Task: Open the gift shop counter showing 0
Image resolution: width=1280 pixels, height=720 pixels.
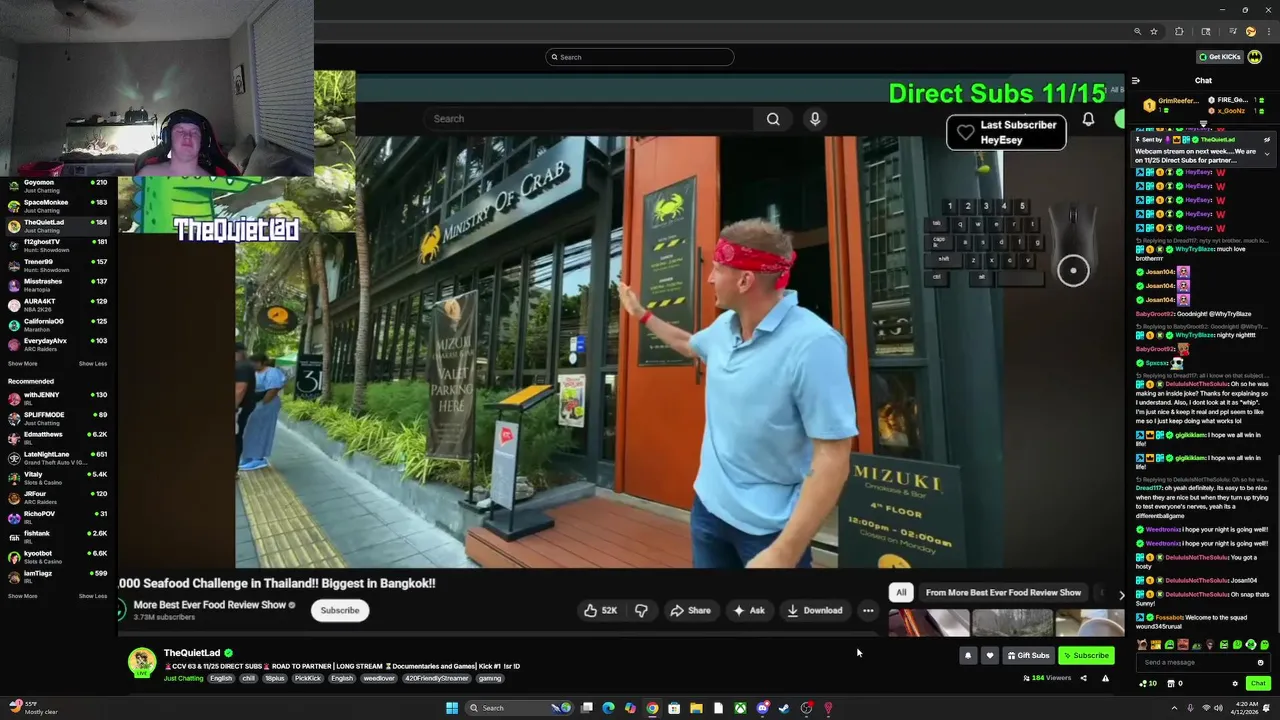Action: click(x=1175, y=684)
